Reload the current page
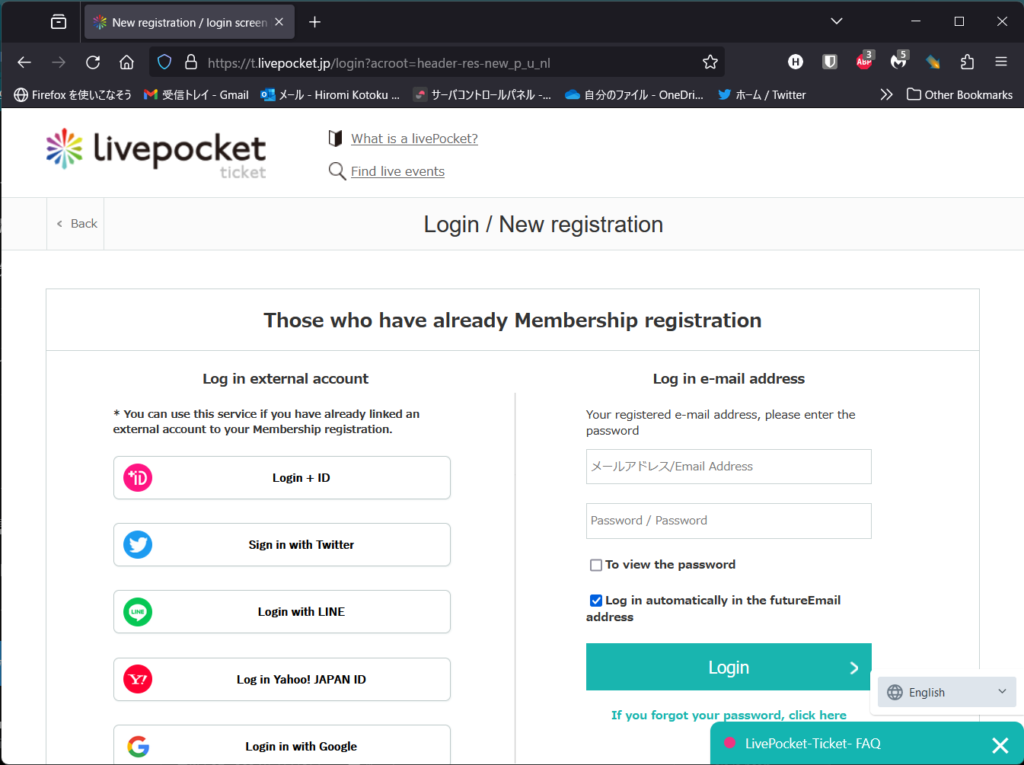The width and height of the screenshot is (1024, 765). (x=92, y=62)
